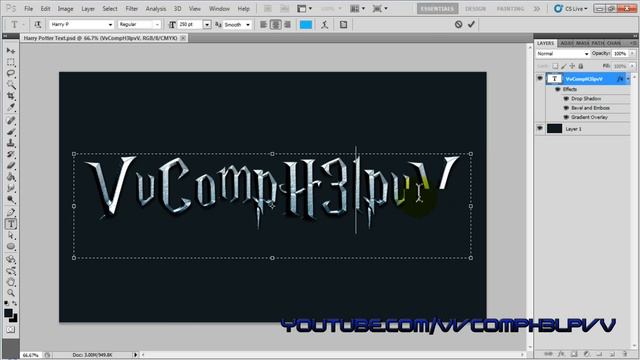
Task: Align text left
Action: click(264, 25)
